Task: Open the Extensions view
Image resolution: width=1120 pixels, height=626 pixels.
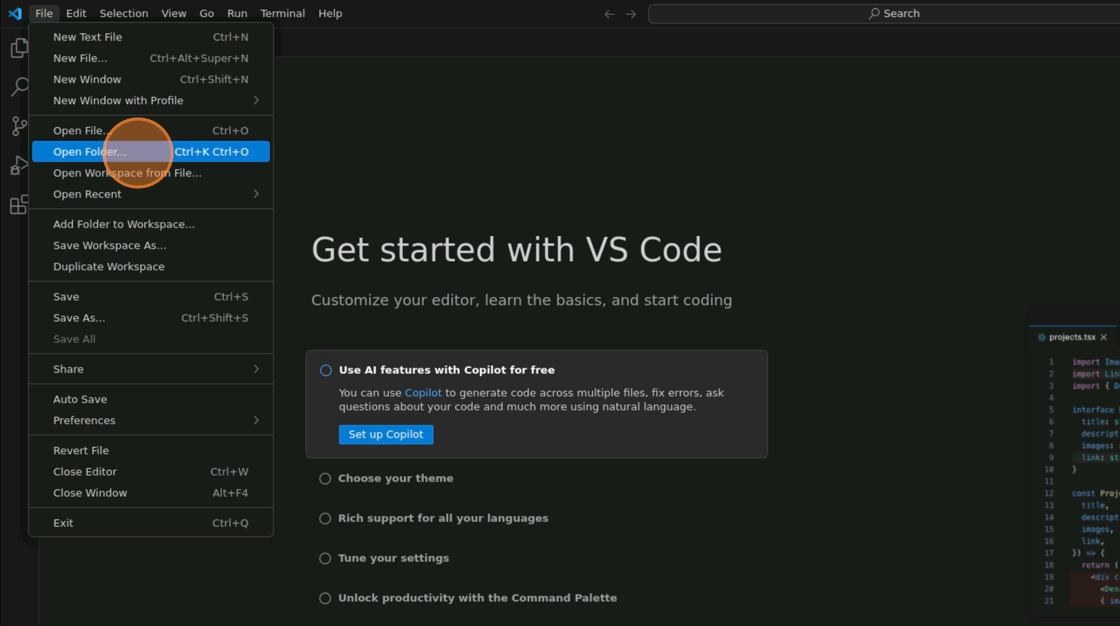Action: tap(19, 205)
